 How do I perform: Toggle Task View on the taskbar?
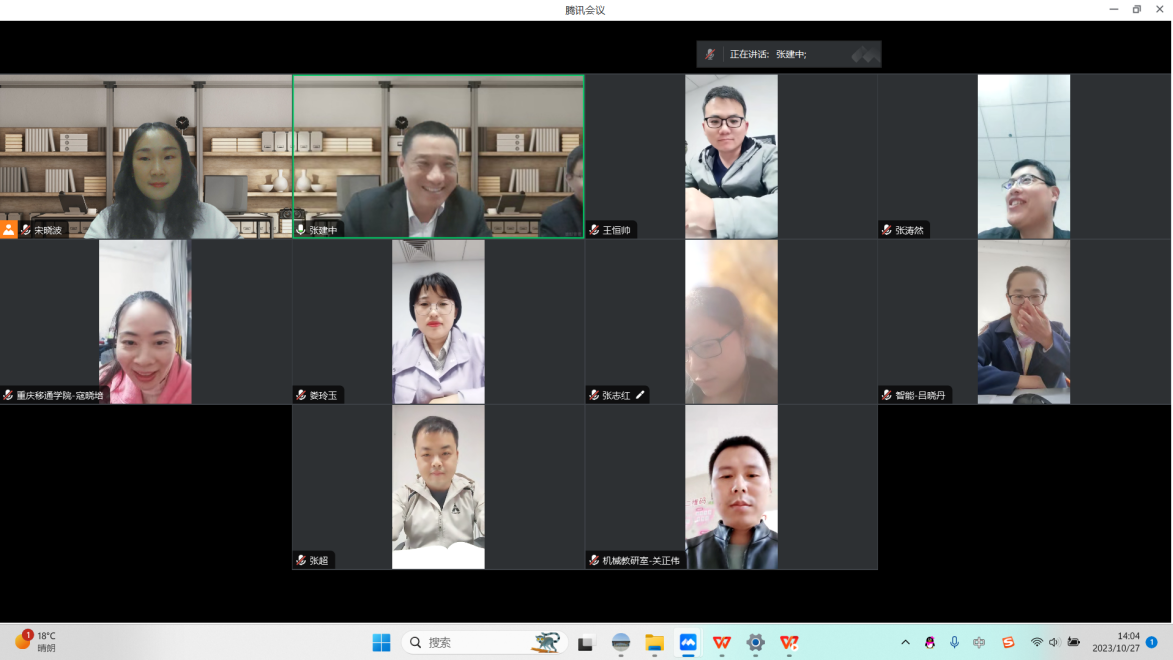586,643
